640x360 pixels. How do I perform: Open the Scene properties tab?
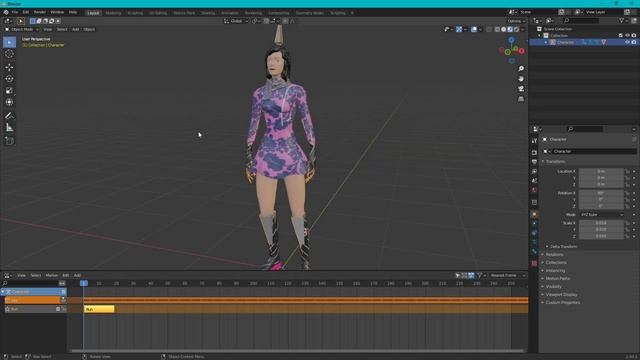pos(534,181)
